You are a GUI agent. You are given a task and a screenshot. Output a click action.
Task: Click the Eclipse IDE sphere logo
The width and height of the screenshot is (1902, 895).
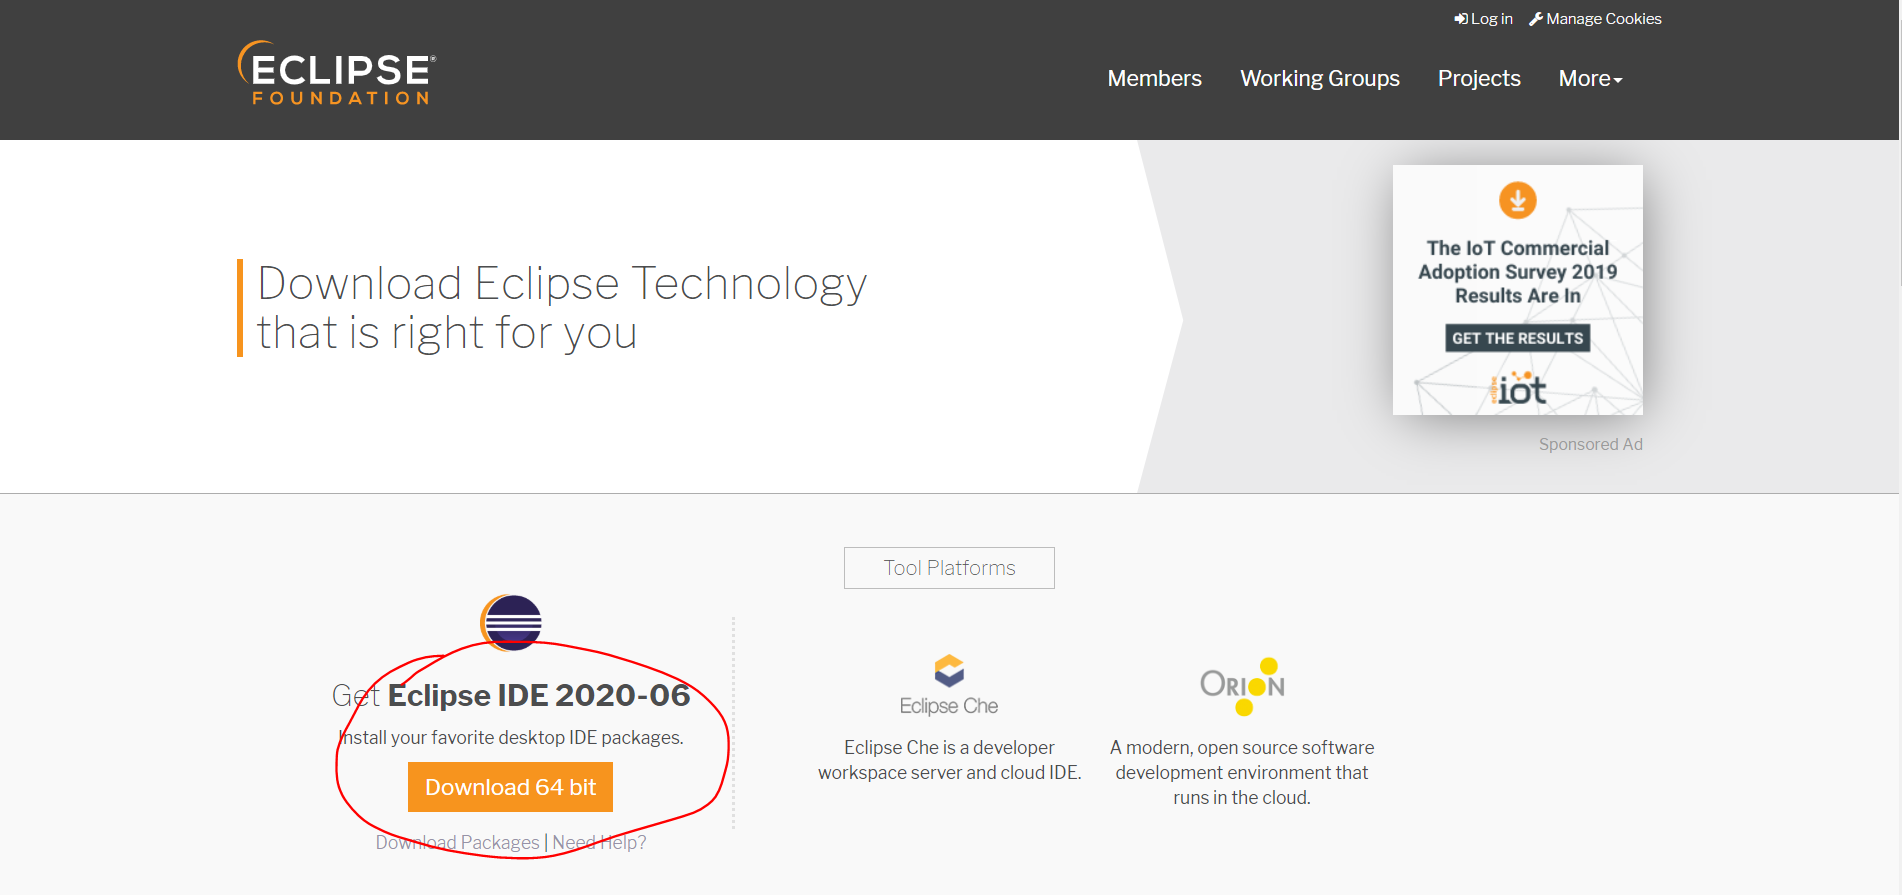click(x=511, y=622)
